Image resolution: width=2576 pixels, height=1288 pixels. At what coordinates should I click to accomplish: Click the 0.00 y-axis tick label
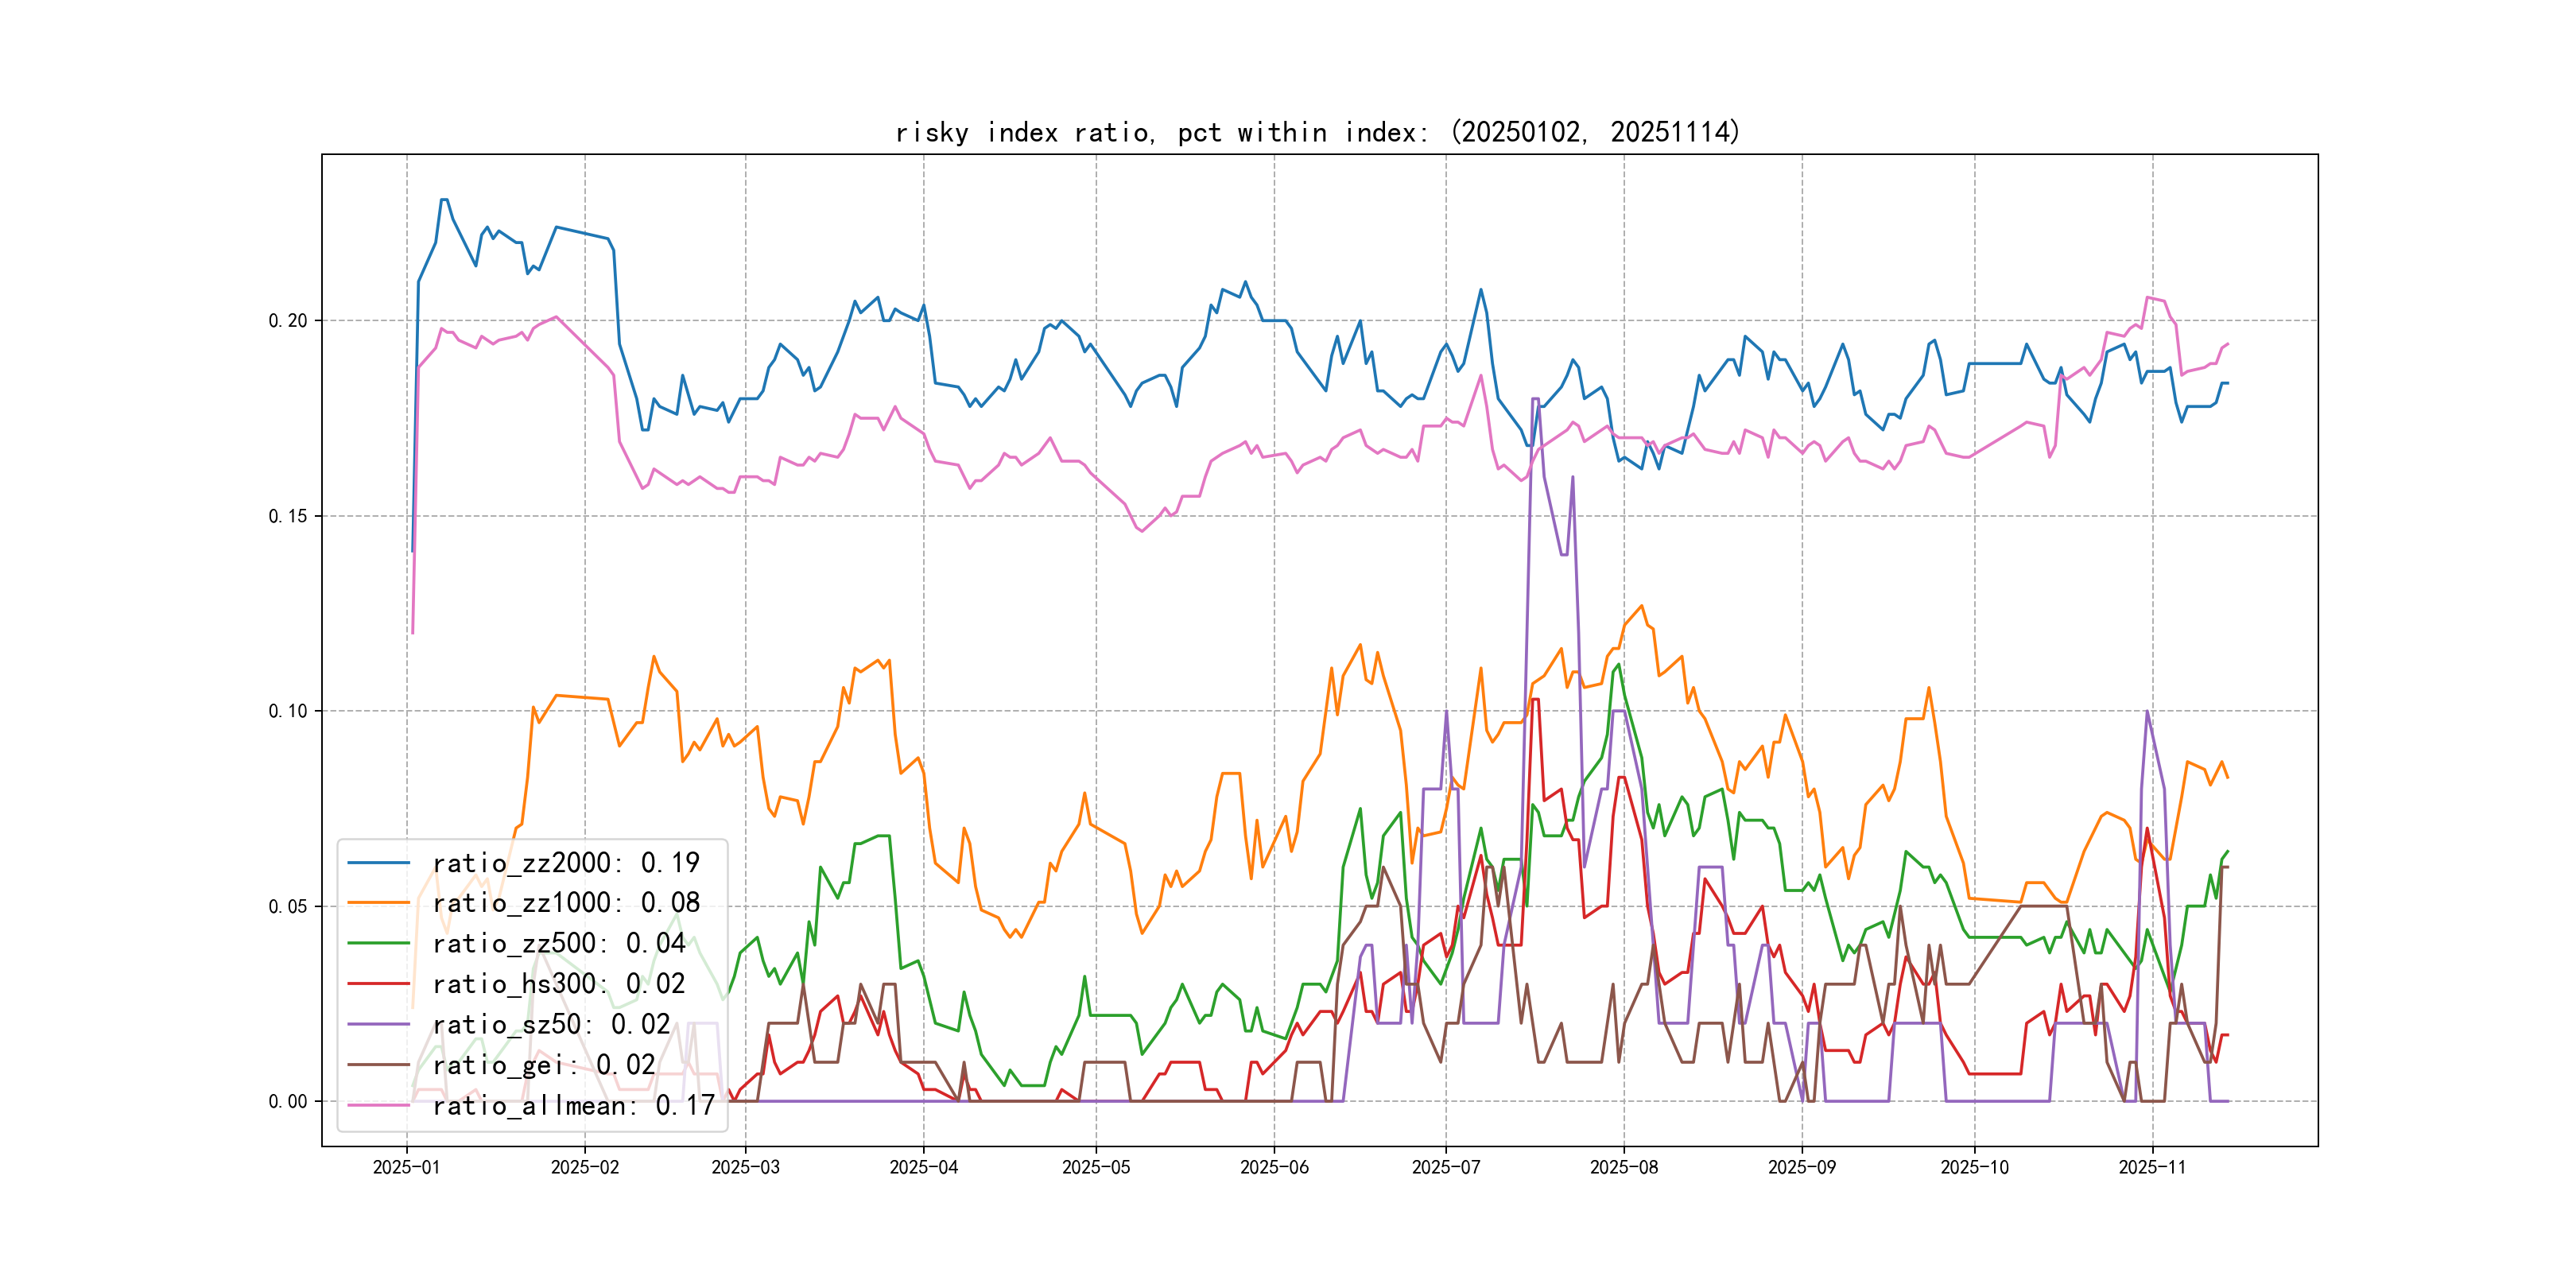(288, 1102)
